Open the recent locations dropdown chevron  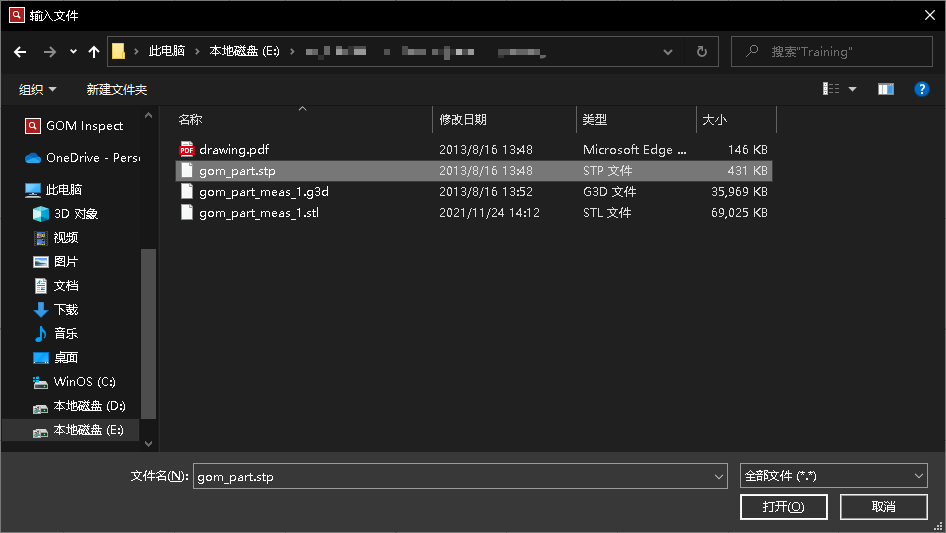click(x=73, y=52)
